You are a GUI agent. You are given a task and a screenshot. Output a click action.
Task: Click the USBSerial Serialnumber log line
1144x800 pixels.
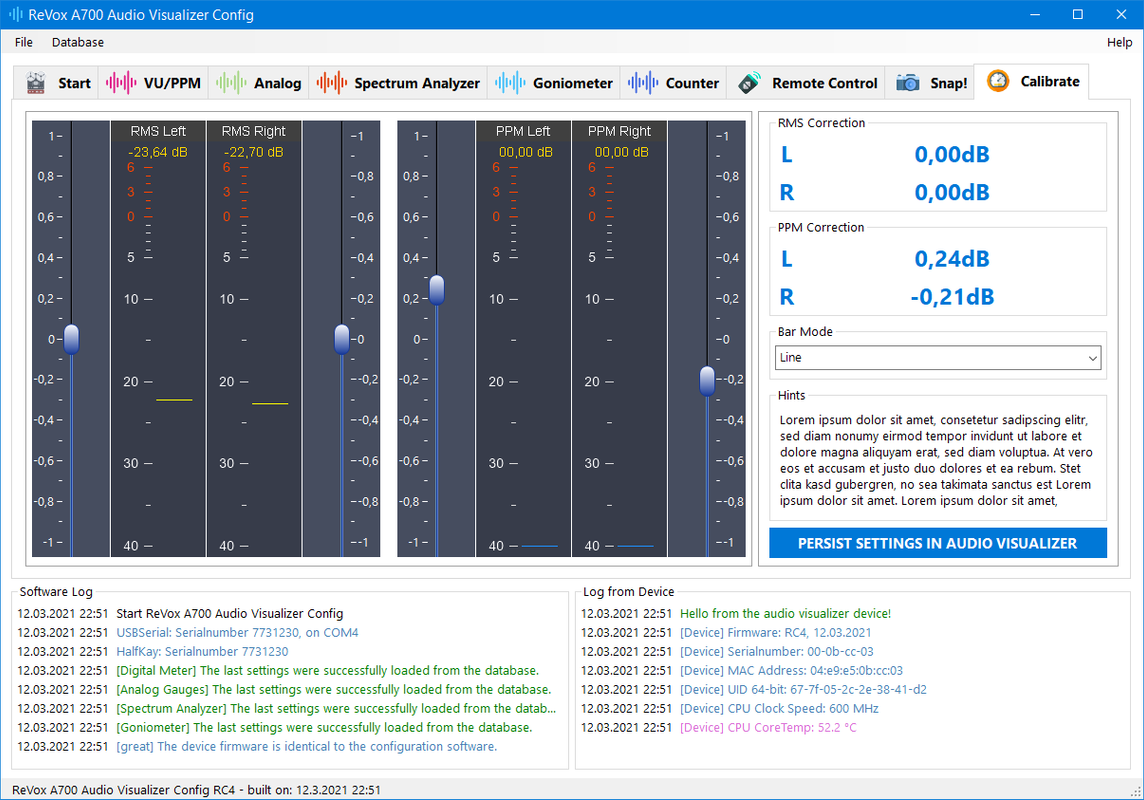tap(237, 633)
